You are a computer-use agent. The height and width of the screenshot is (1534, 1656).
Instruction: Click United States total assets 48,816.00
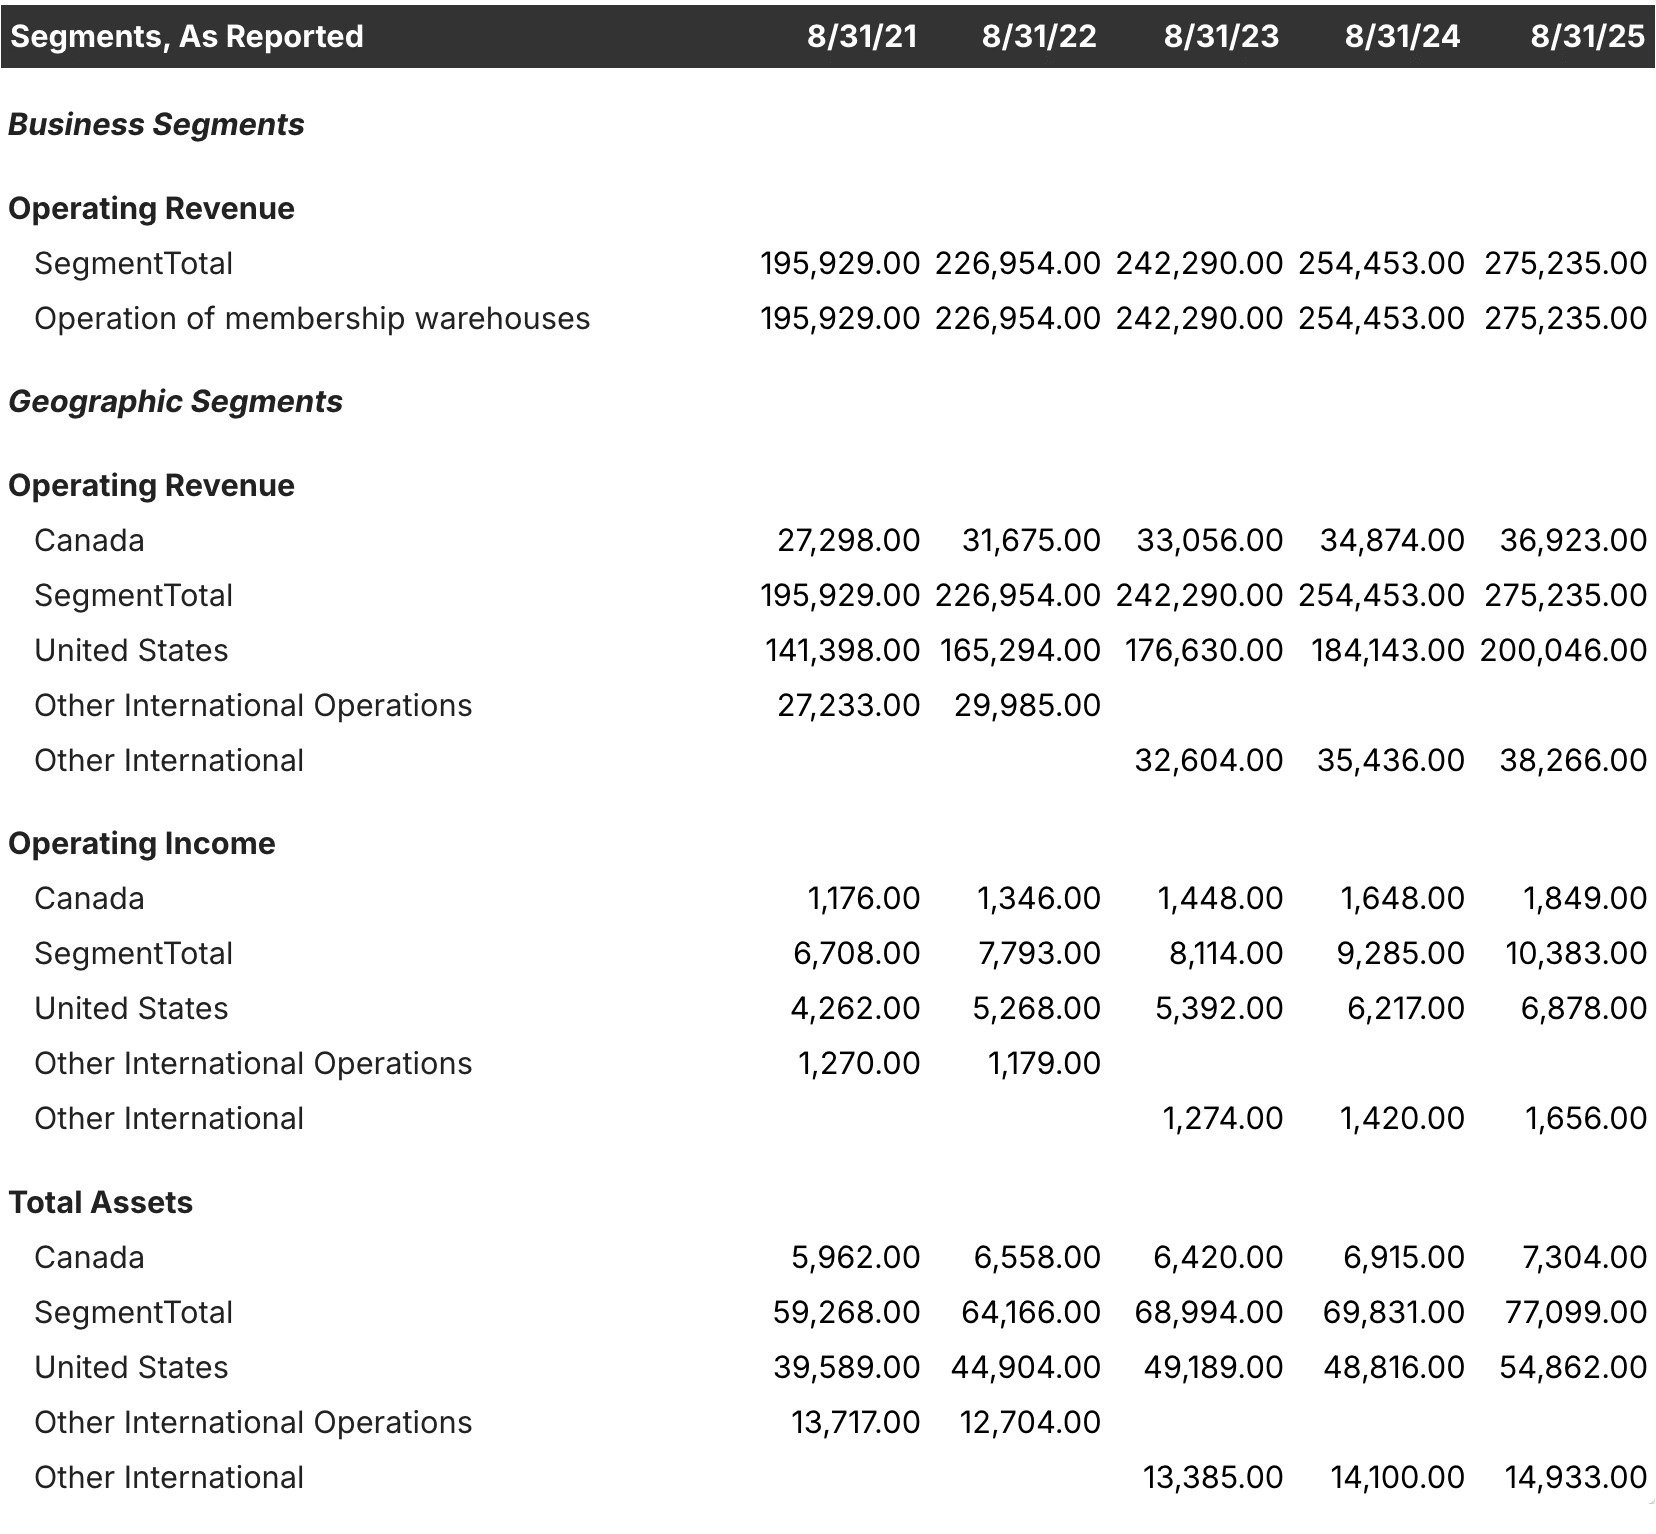[1394, 1368]
